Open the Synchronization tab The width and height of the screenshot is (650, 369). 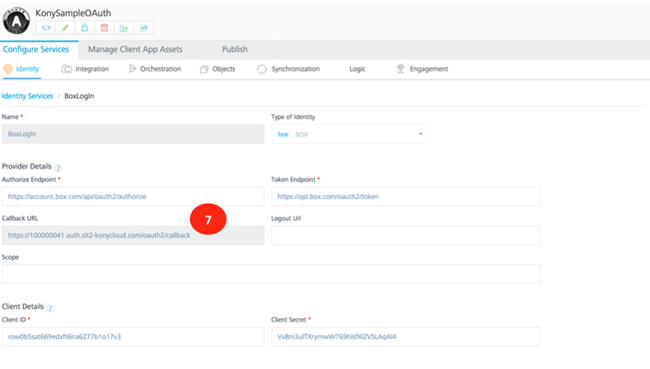(289, 69)
